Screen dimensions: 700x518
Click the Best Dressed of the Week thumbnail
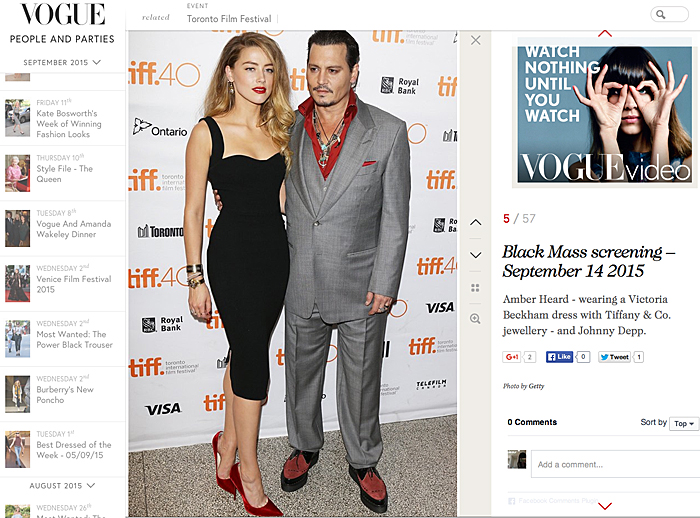click(17, 450)
